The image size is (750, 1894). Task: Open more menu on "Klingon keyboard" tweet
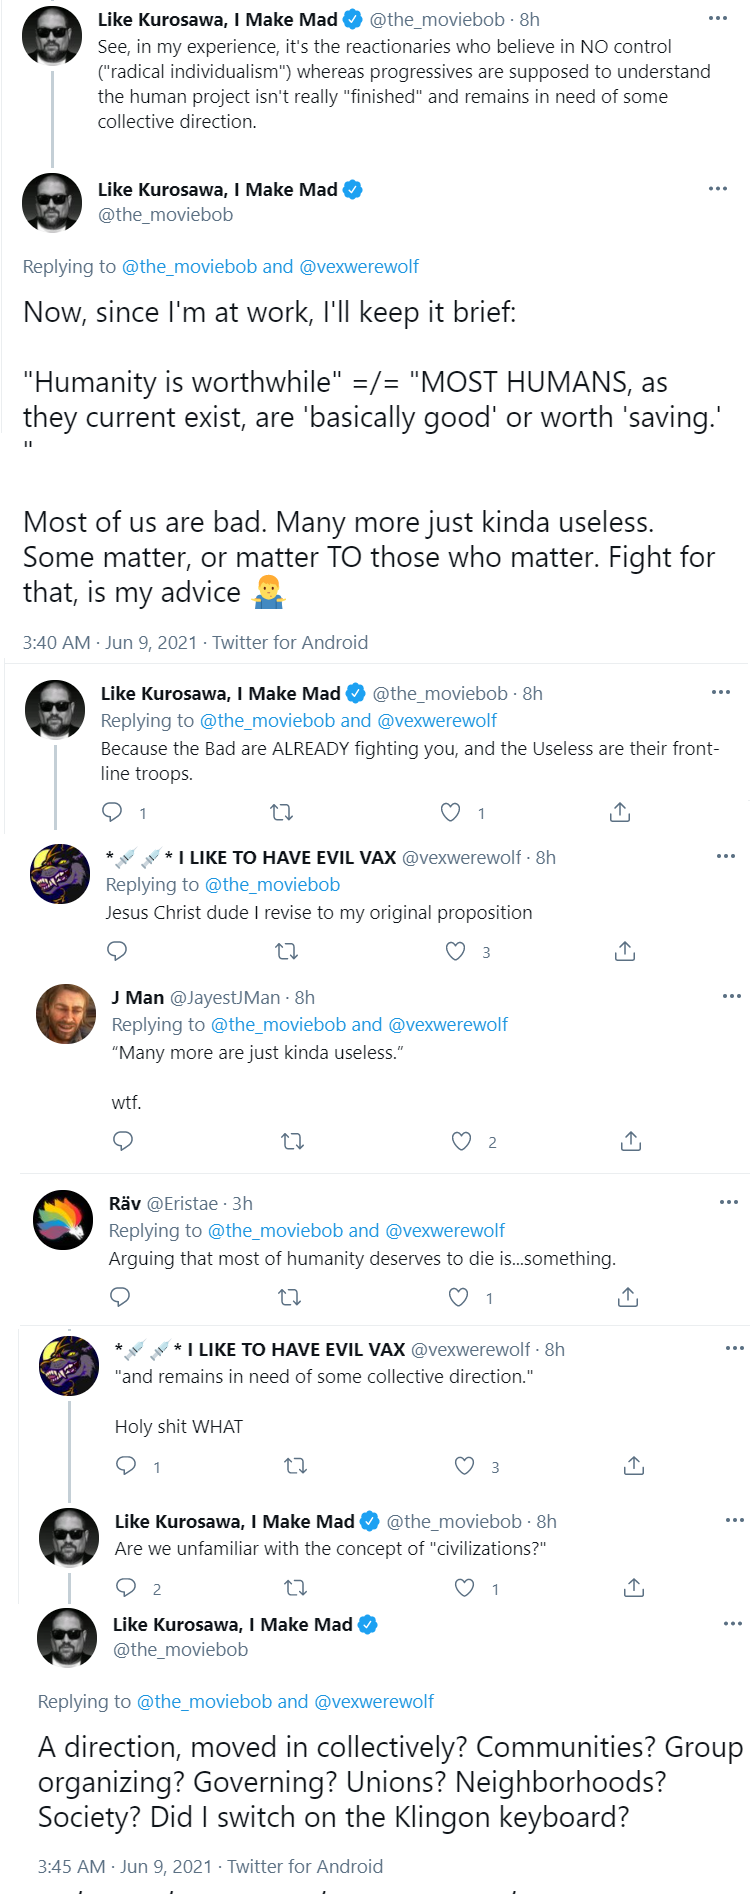733,1623
